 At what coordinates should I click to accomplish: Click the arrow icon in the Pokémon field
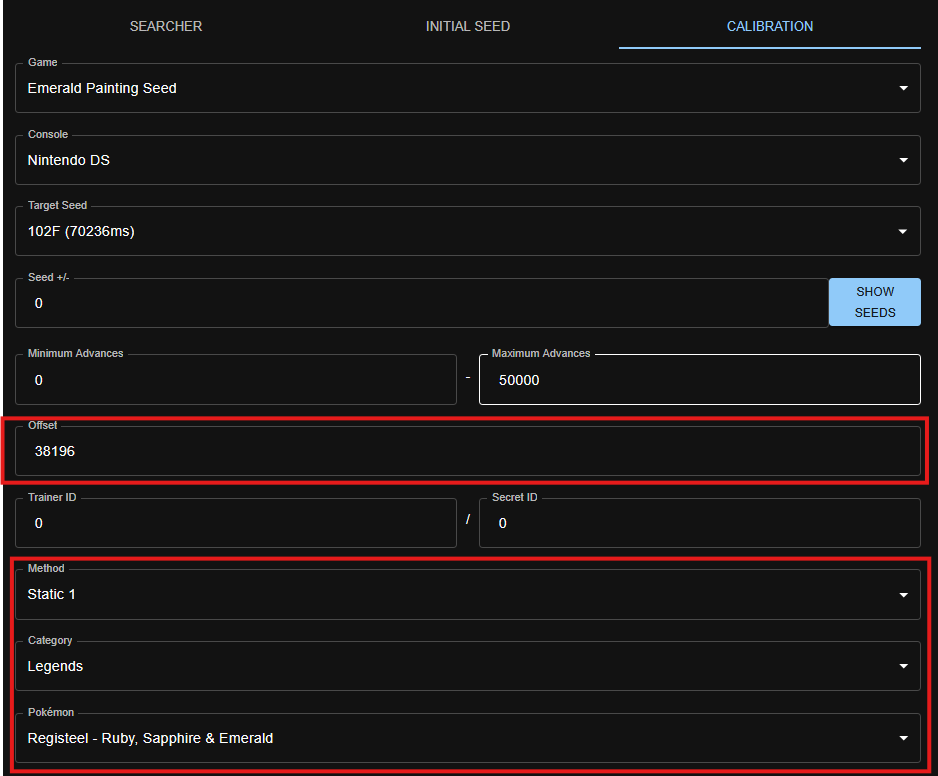tap(903, 739)
